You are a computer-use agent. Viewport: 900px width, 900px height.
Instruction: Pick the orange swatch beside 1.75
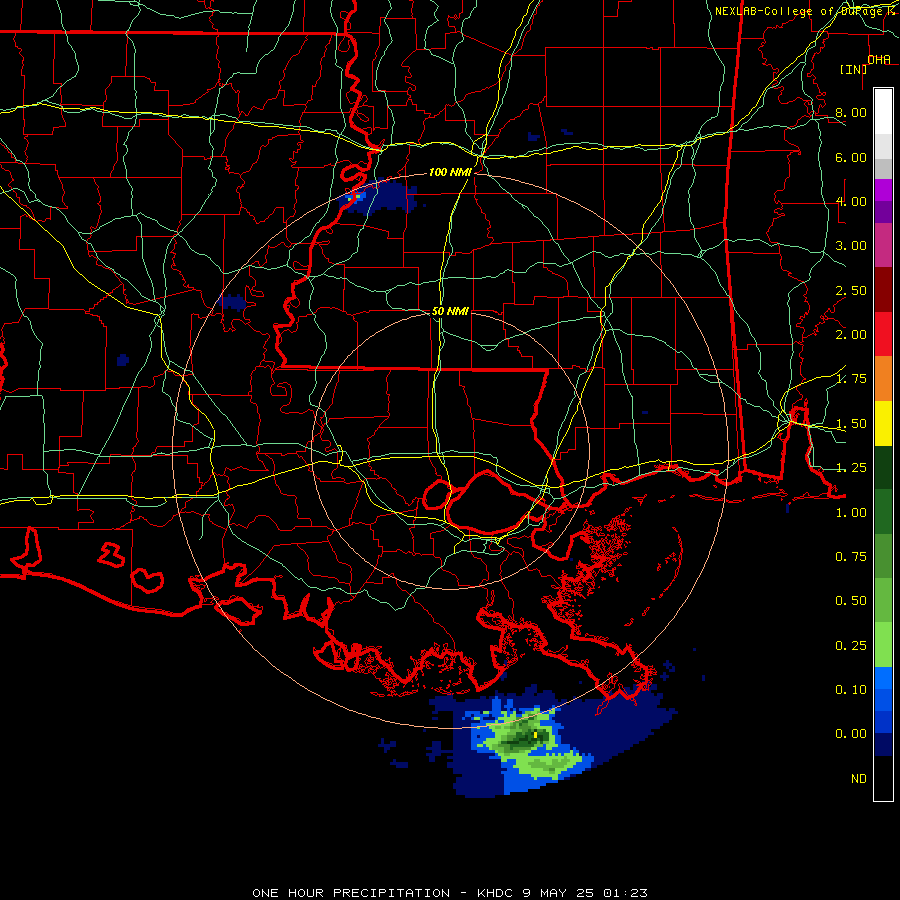(x=883, y=379)
